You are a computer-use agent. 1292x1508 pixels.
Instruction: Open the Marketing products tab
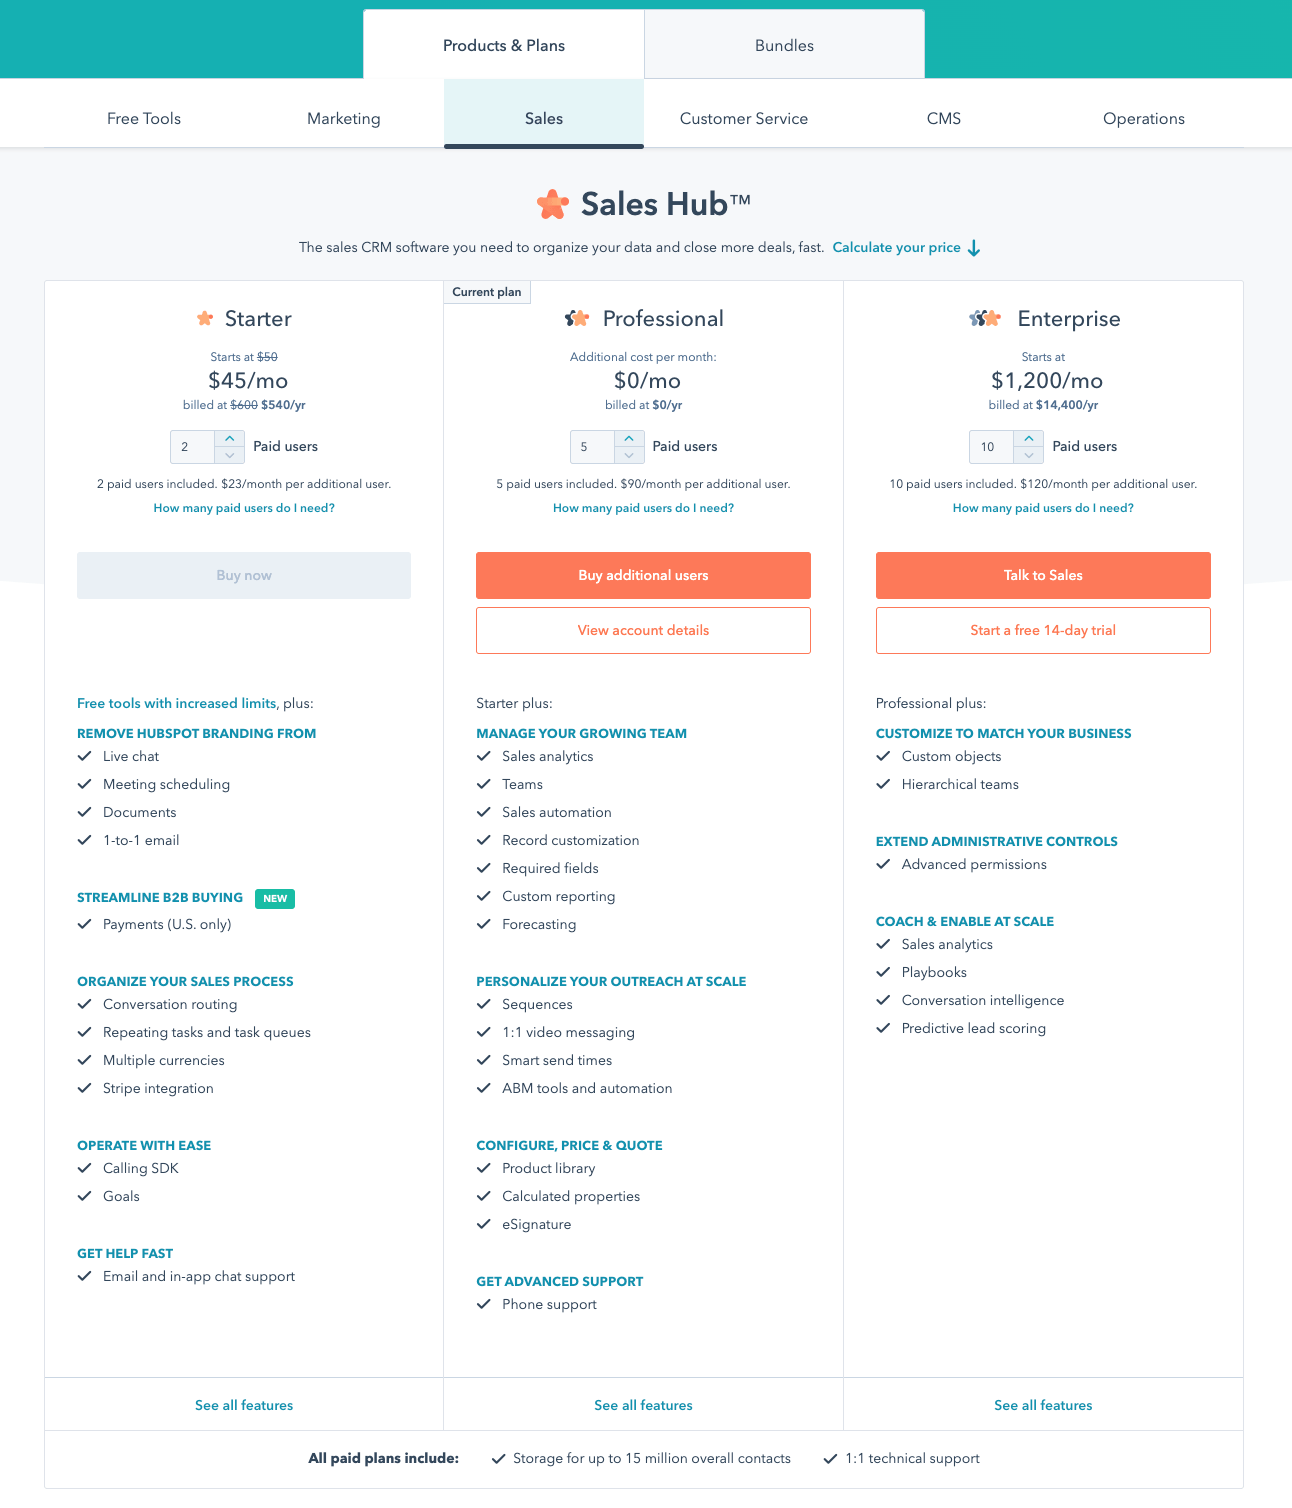[x=344, y=118]
